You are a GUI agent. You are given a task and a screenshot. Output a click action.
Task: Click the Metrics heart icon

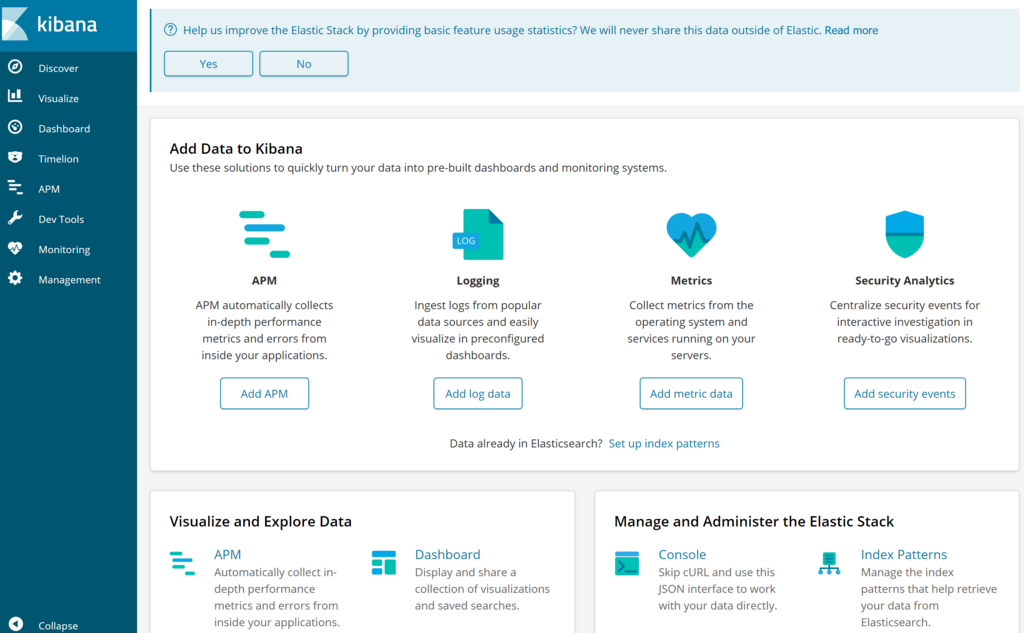(x=692, y=235)
